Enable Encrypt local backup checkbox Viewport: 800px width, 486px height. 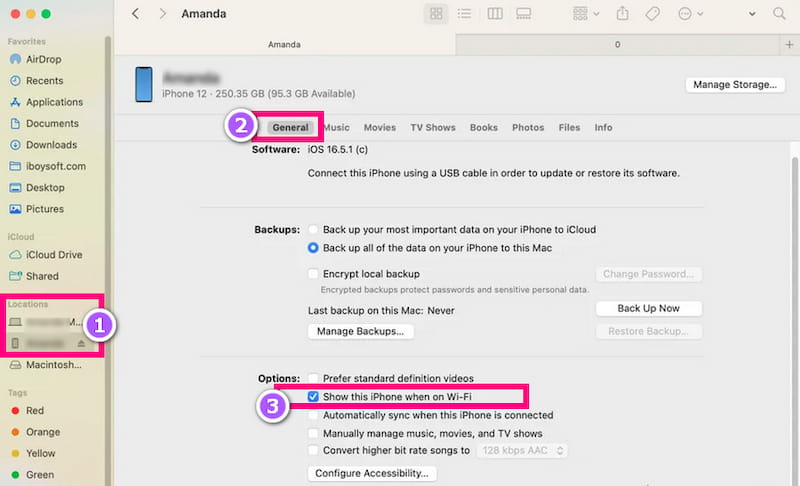[313, 274]
